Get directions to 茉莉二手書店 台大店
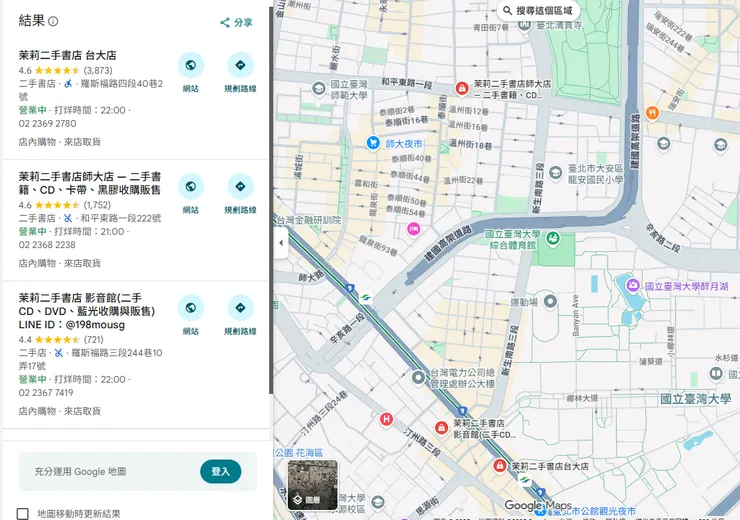The height and width of the screenshot is (520, 740). click(x=240, y=65)
